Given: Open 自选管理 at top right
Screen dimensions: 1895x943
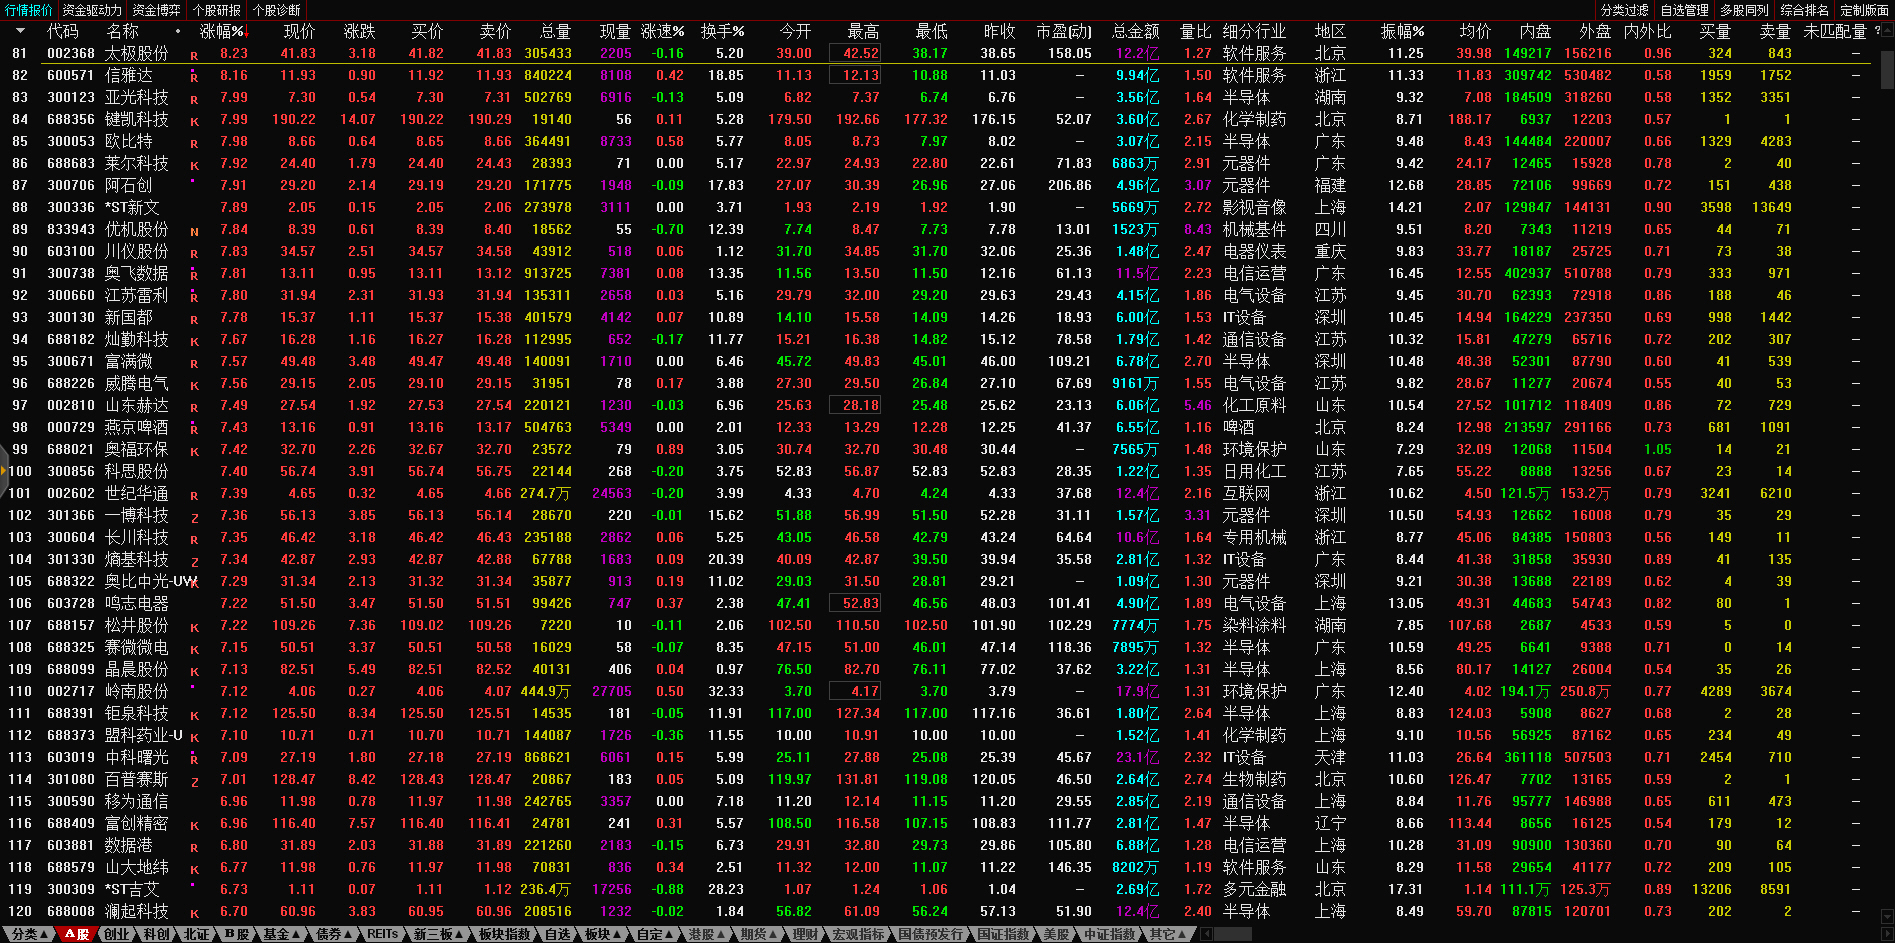Looking at the screenshot, I should click(x=1684, y=10).
